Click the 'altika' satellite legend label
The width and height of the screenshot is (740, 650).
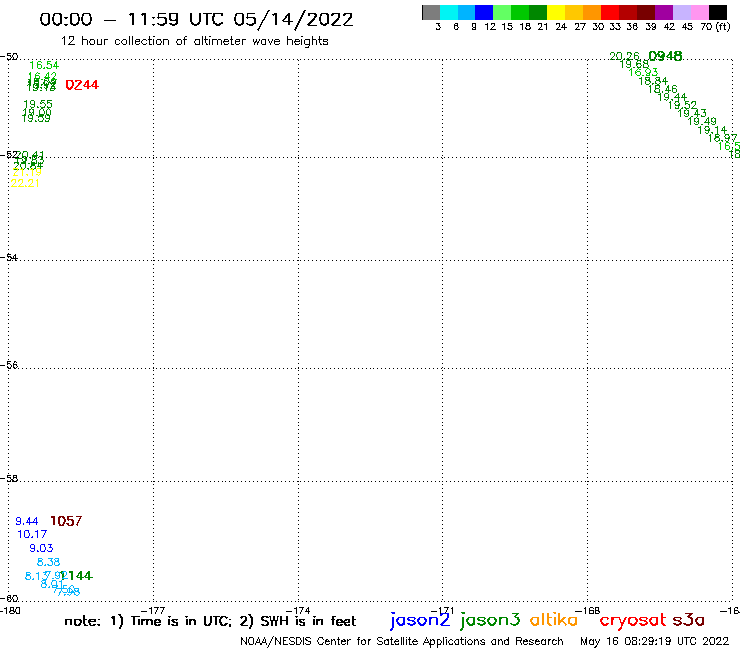[x=554, y=620]
